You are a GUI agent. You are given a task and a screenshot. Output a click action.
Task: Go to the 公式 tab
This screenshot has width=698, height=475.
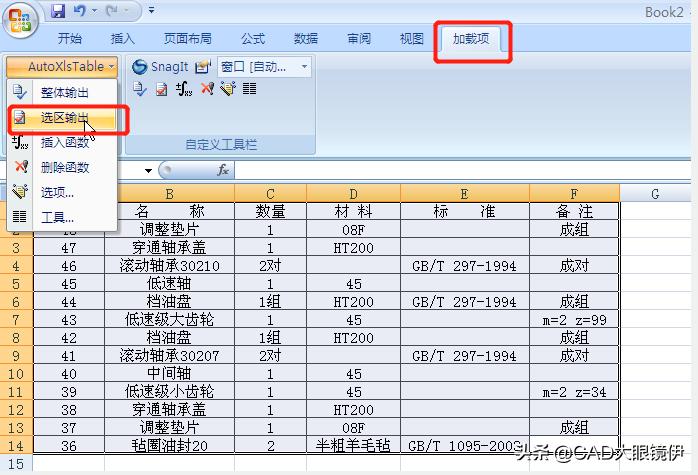pos(253,39)
